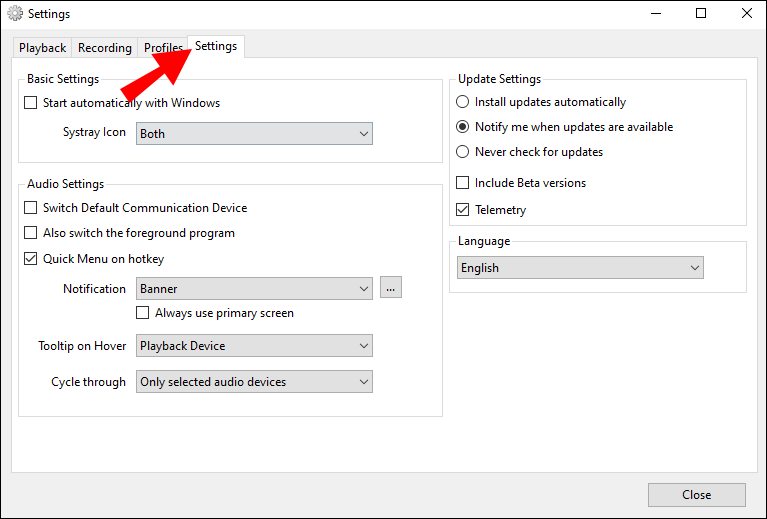Image resolution: width=767 pixels, height=519 pixels.
Task: Select Install updates automatically
Action: (x=462, y=102)
